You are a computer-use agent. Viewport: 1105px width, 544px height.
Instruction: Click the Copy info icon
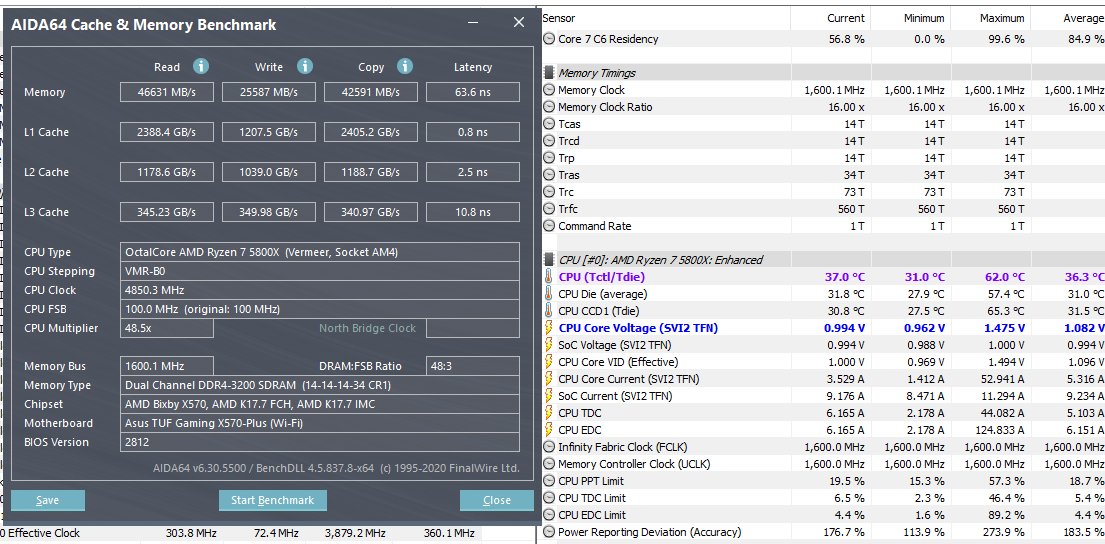coord(405,67)
